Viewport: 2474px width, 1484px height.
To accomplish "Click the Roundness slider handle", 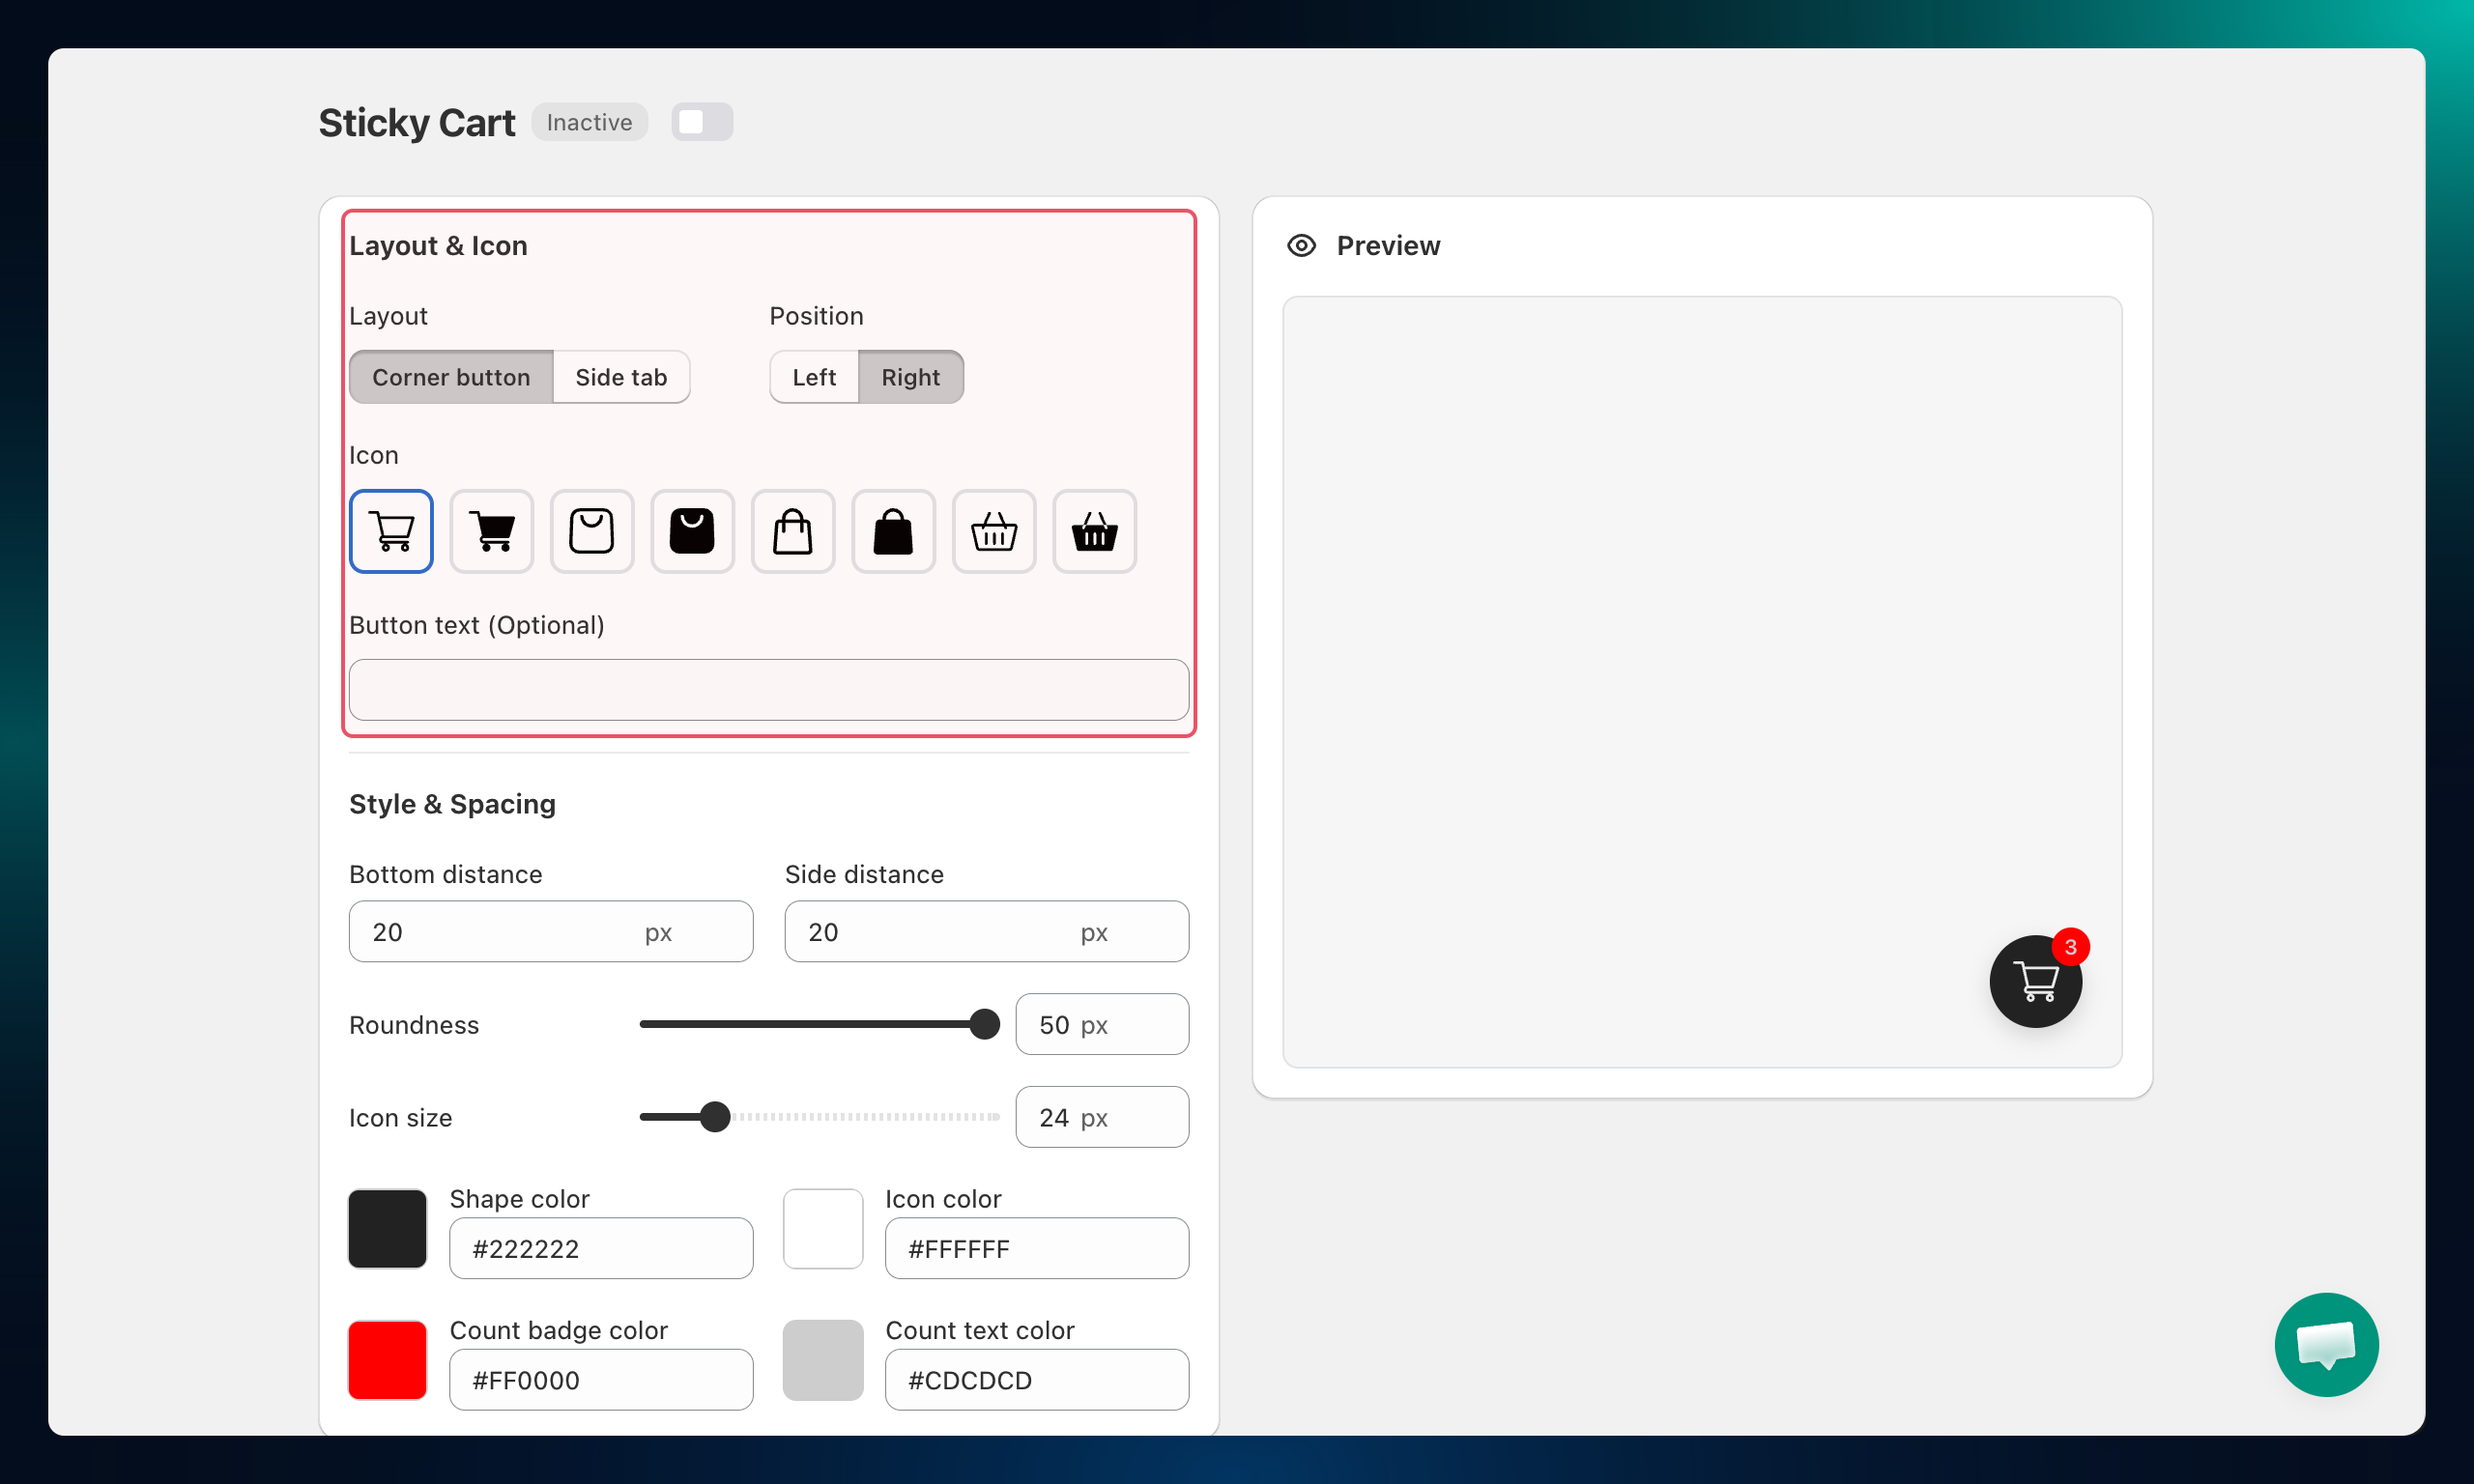I will 985,1024.
